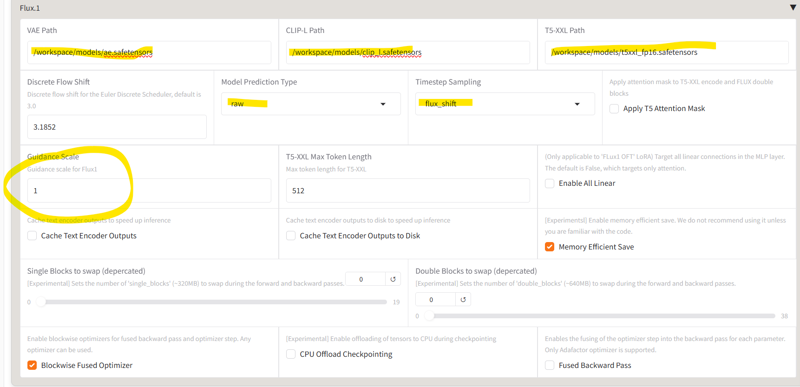Screen dimensions: 800x387
Task: Open the Model Prediction Type dropdown
Action: point(311,104)
